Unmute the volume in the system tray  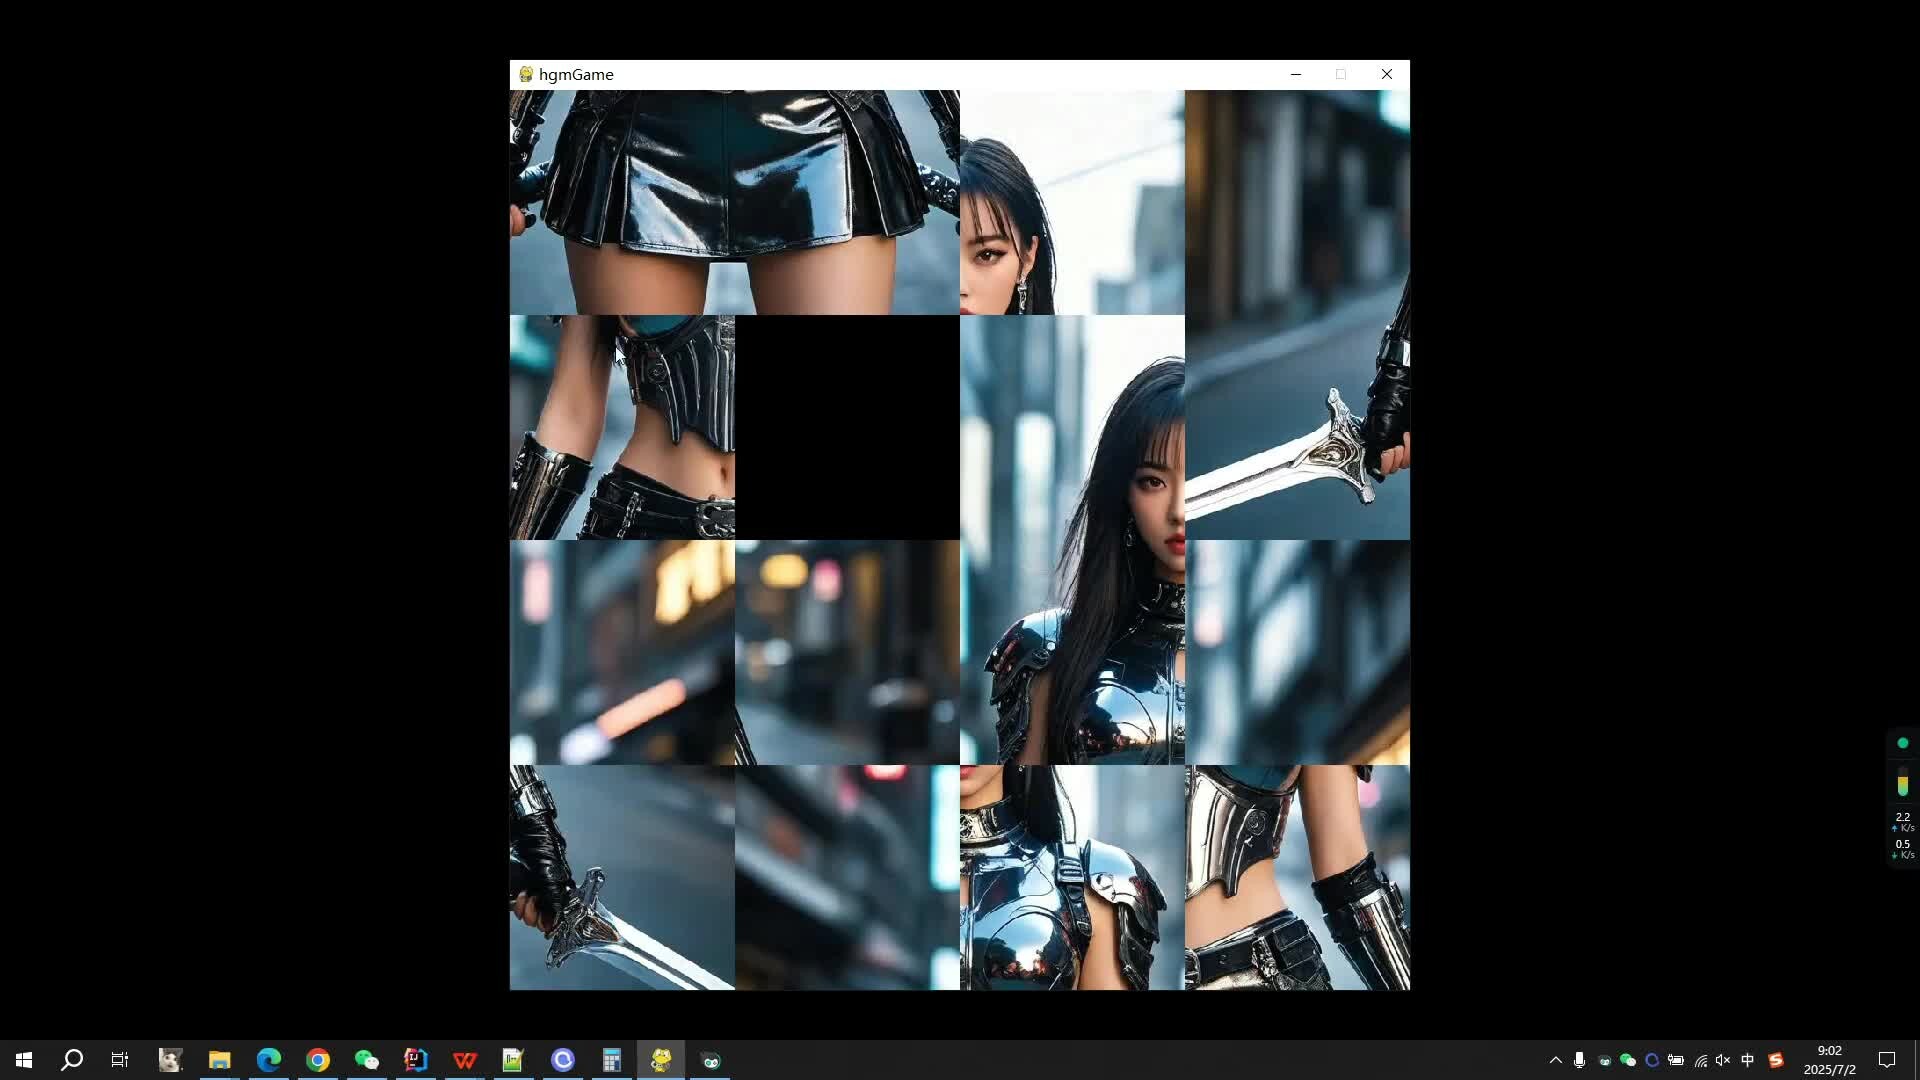pos(1723,1060)
